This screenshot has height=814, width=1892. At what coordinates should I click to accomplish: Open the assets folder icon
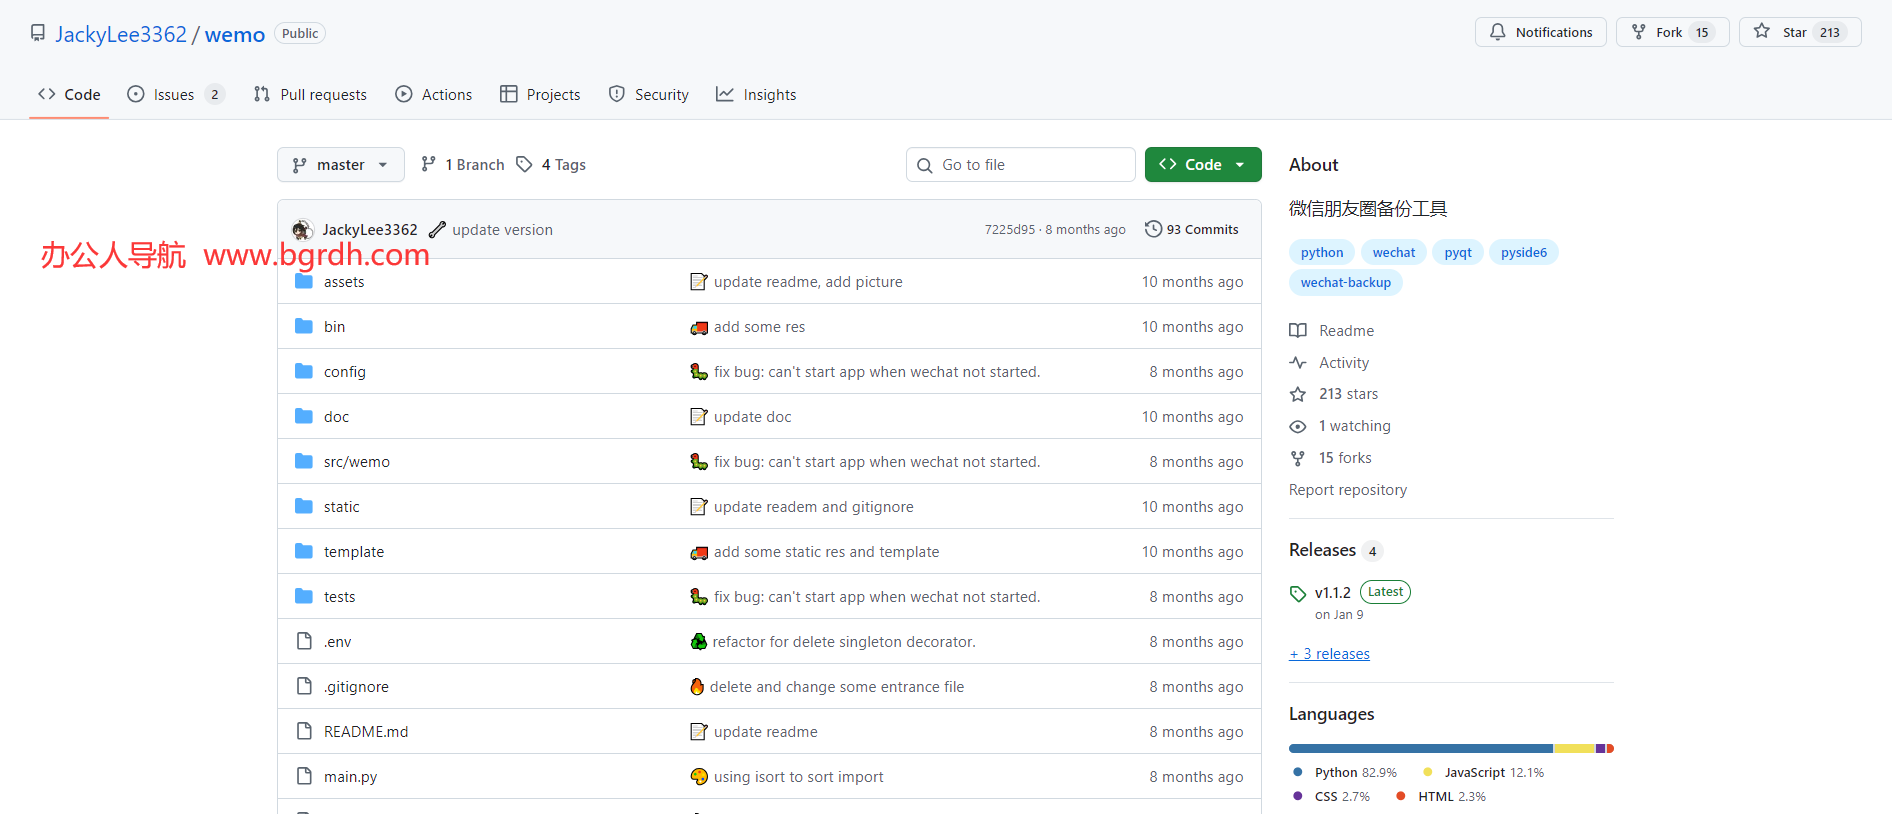pos(304,282)
